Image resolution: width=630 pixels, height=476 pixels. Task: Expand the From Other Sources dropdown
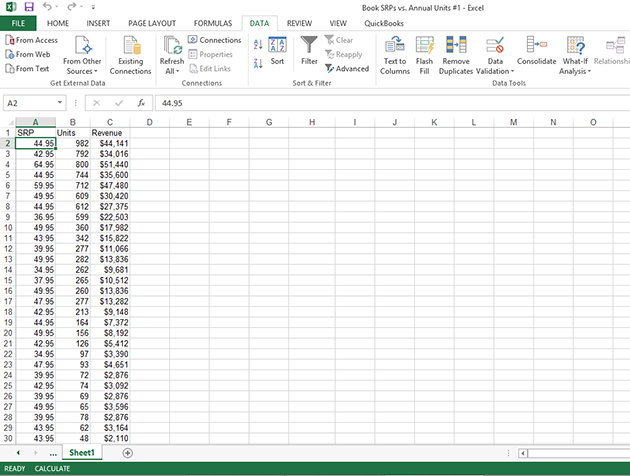(83, 55)
